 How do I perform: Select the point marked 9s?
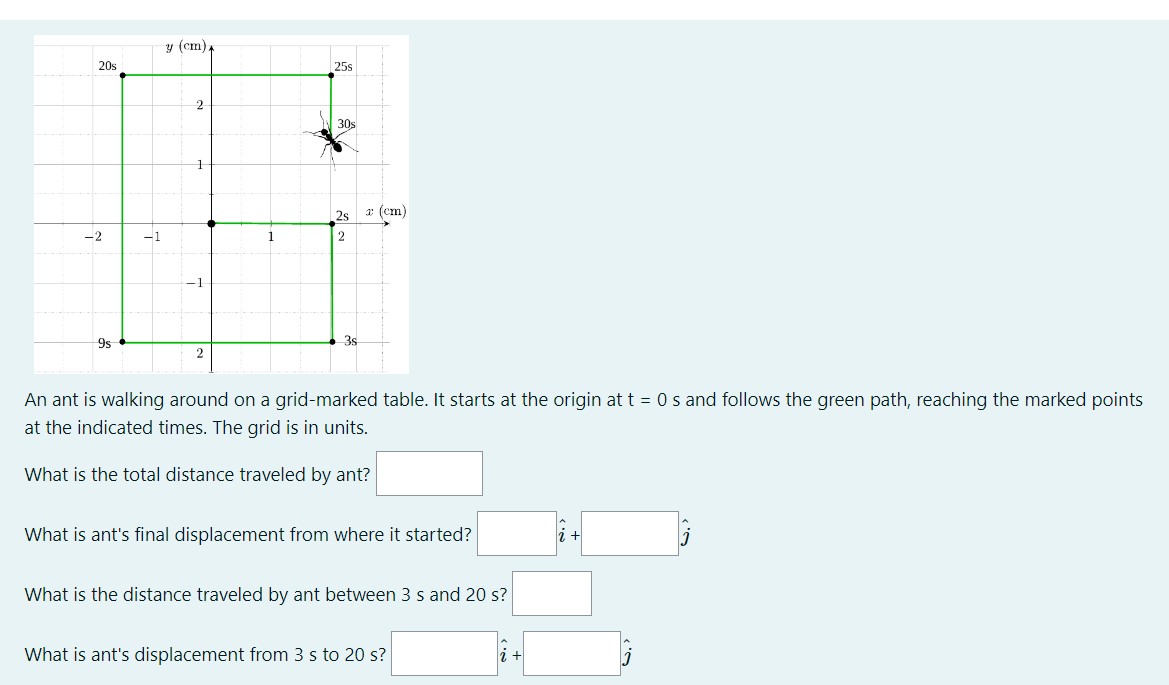click(x=122, y=341)
